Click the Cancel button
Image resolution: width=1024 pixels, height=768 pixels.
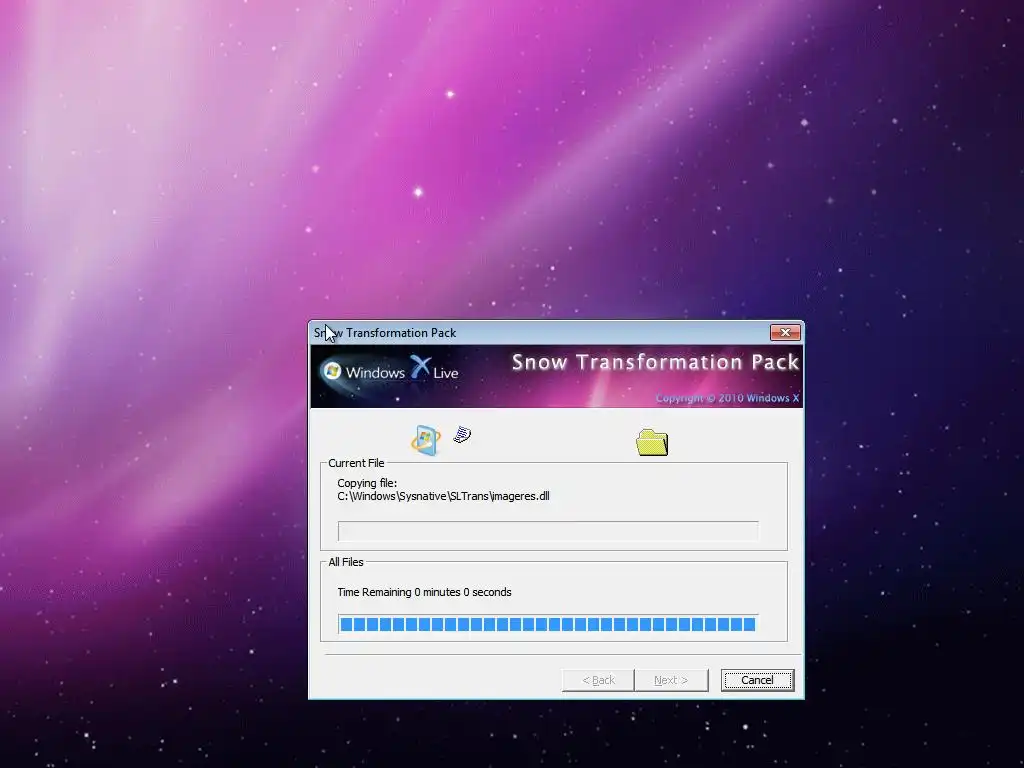pyautogui.click(x=758, y=680)
